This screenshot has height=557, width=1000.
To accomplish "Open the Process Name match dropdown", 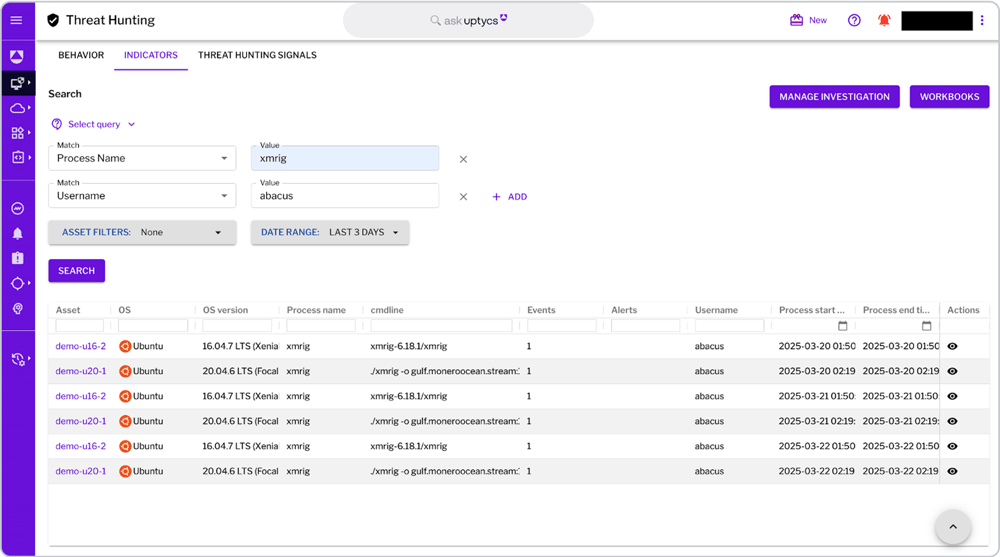I will pos(142,158).
